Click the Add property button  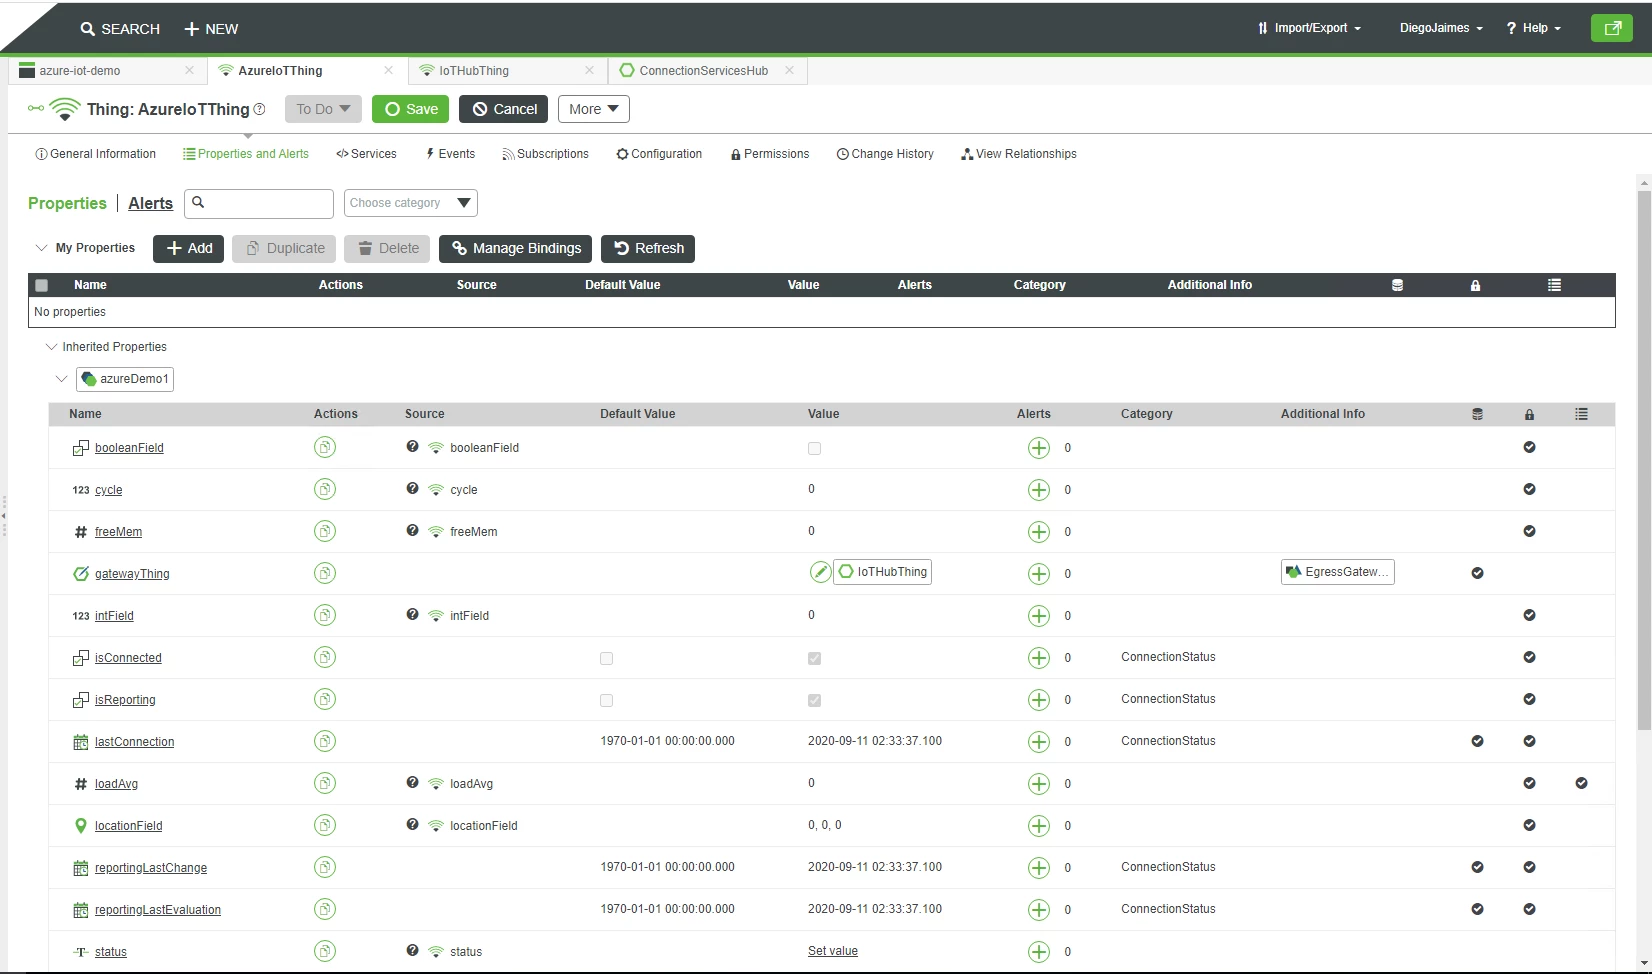(x=188, y=248)
